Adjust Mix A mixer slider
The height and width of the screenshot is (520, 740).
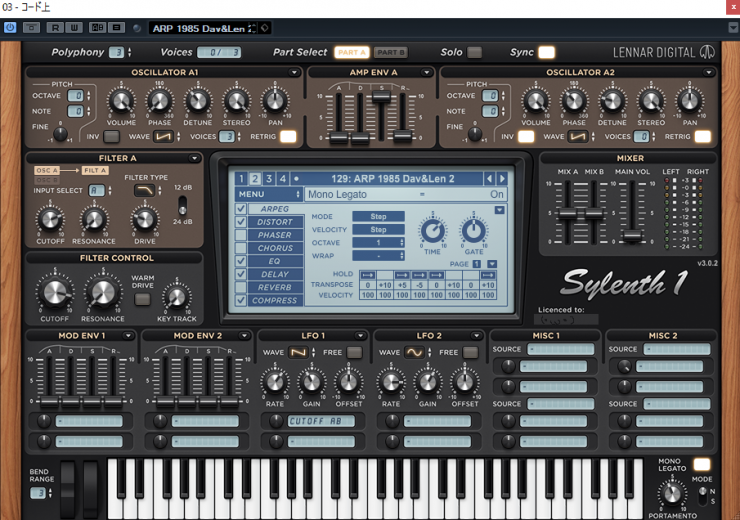[x=567, y=214]
